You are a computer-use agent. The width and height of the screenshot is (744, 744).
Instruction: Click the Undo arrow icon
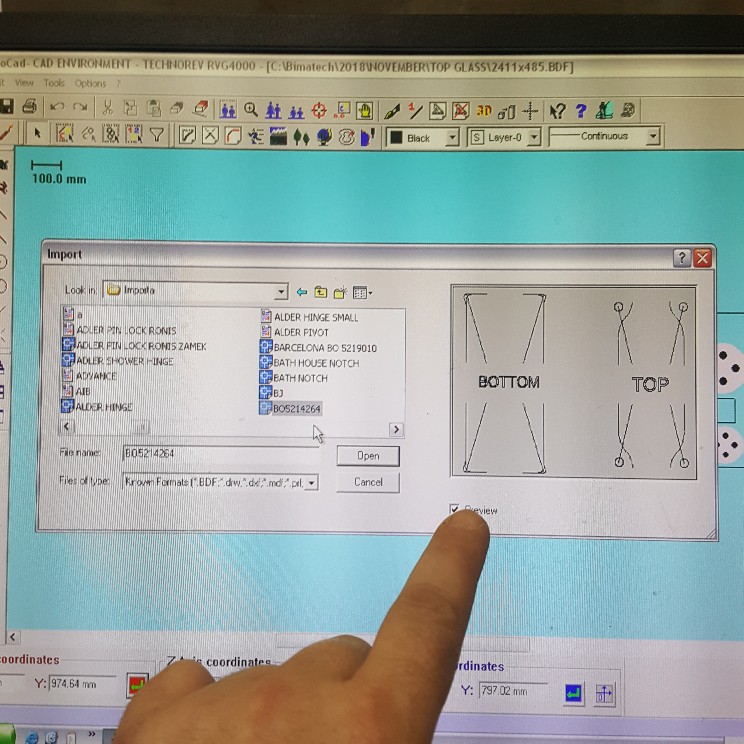coord(57,107)
